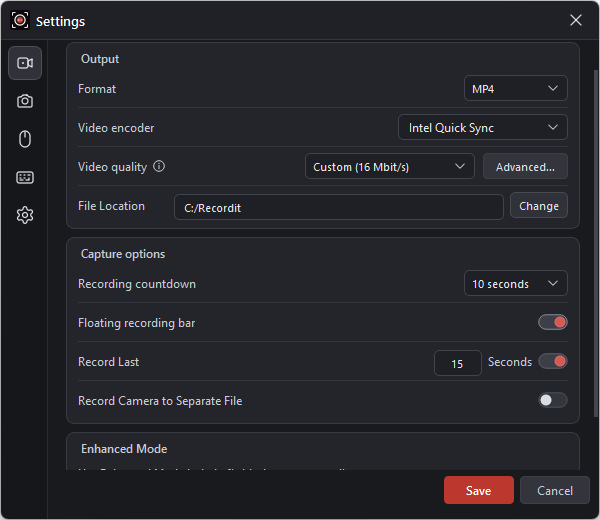Viewport: 600px width, 520px height.
Task: Open the Video quality dropdown
Action: click(390, 166)
